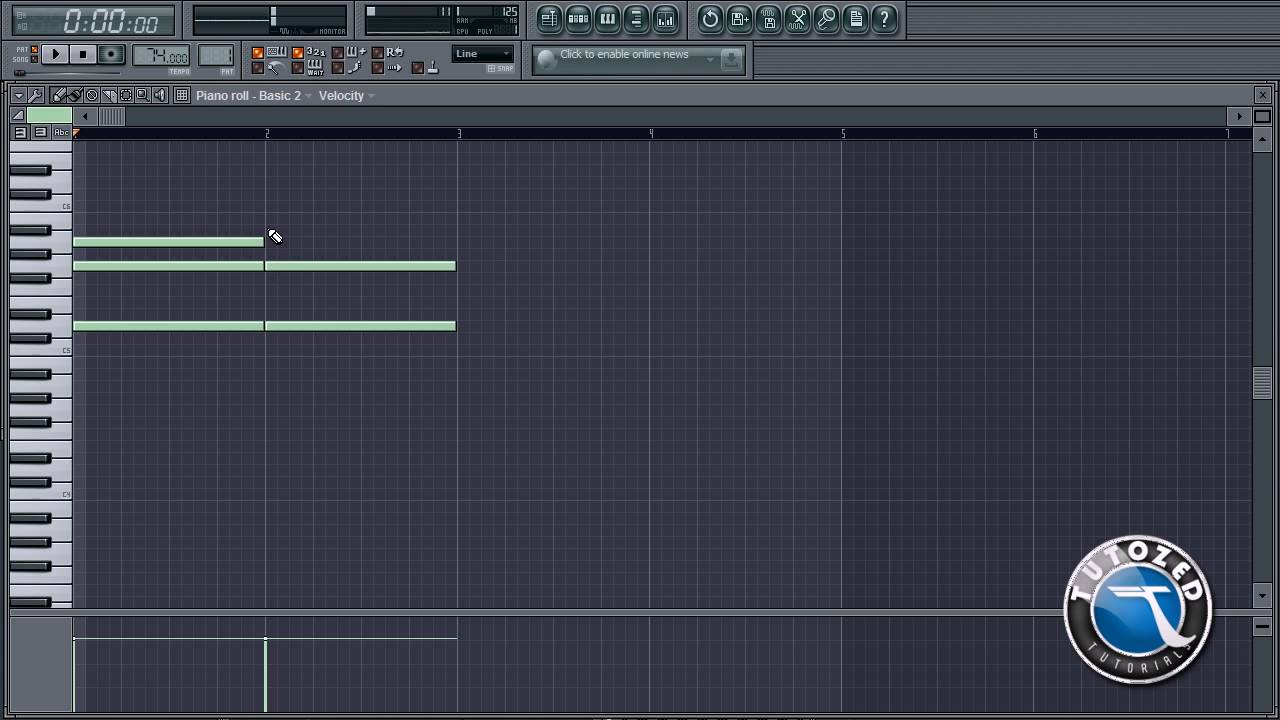Open piano roll main menu arrow

[x=18, y=95]
